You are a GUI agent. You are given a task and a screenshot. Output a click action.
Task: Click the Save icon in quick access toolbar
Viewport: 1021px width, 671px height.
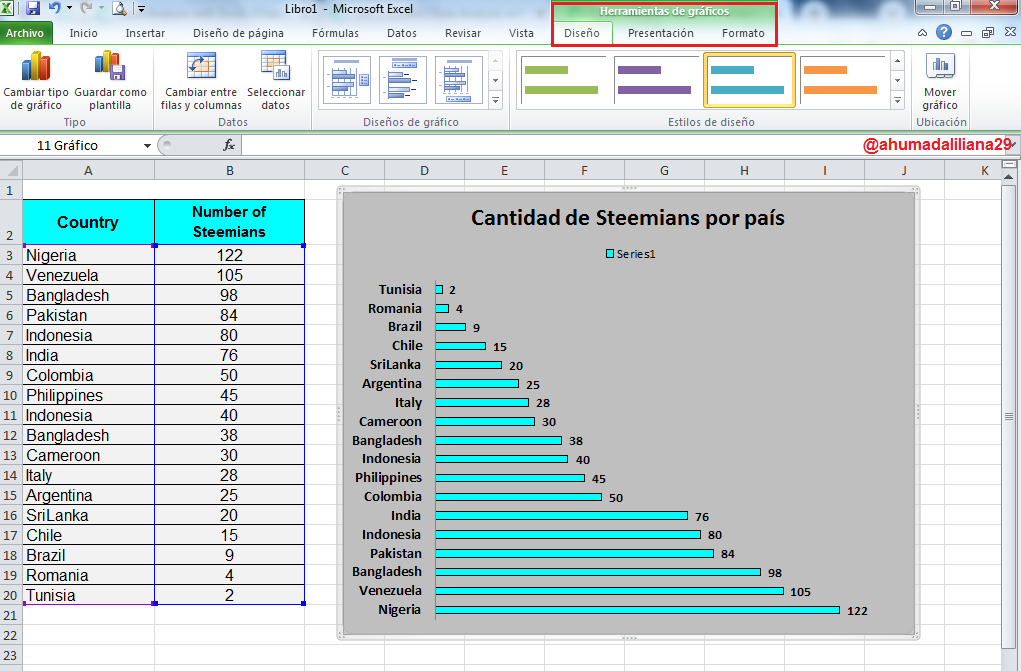(33, 8)
